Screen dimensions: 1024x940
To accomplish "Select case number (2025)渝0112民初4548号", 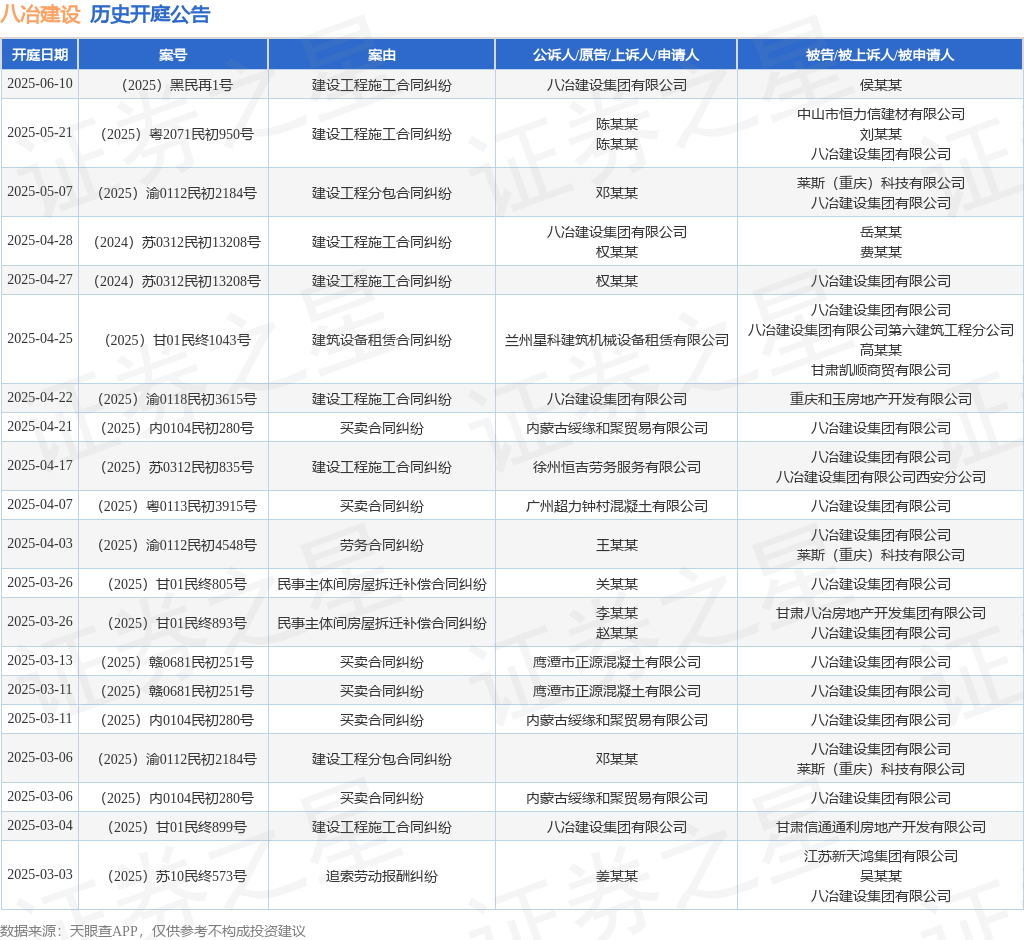I will [173, 545].
